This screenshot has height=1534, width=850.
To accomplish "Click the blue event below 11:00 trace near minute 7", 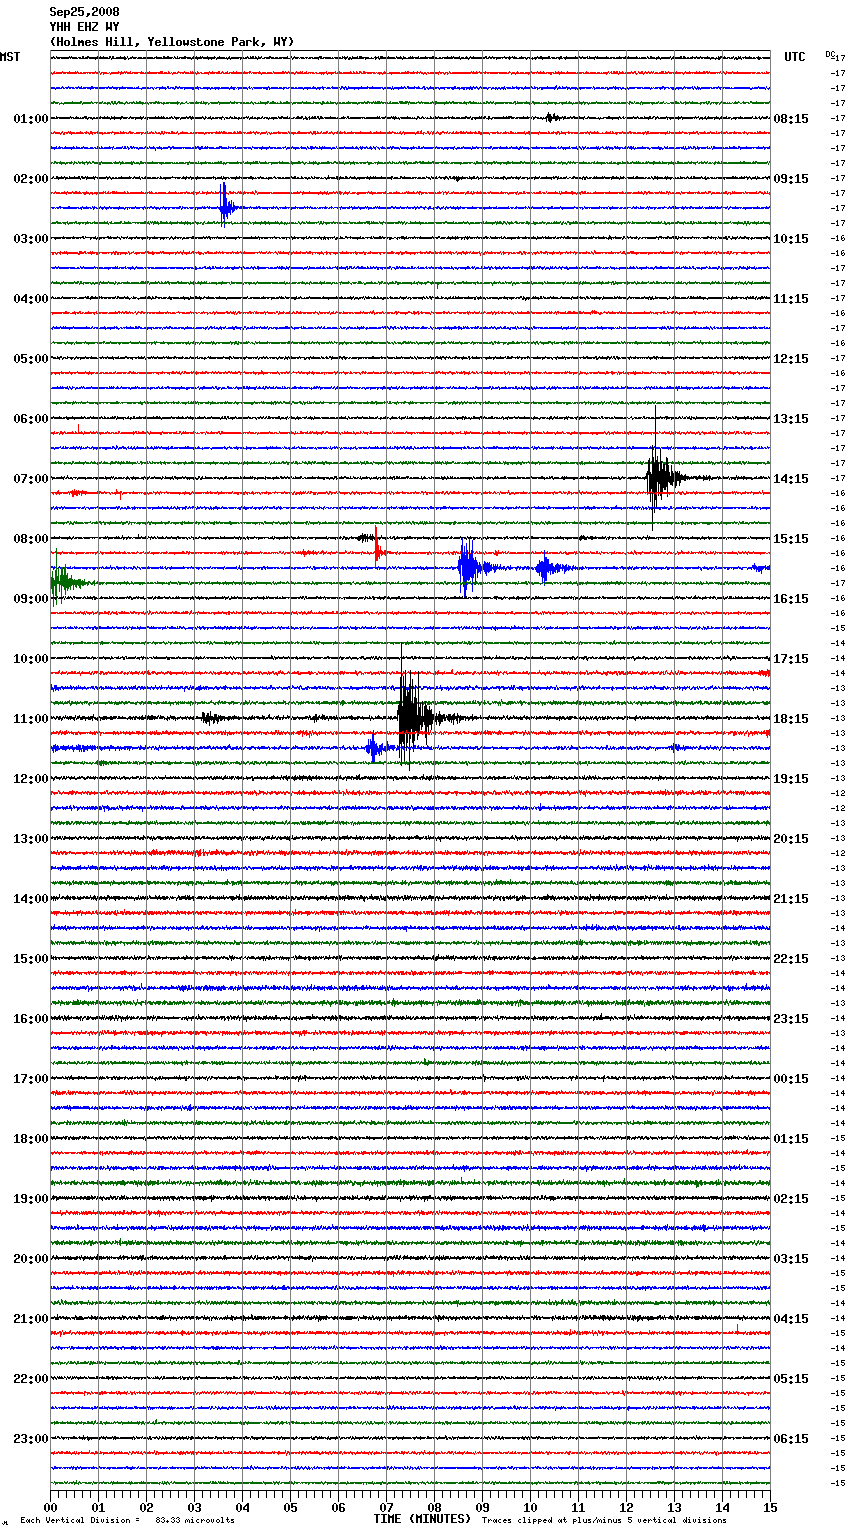I will (374, 747).
